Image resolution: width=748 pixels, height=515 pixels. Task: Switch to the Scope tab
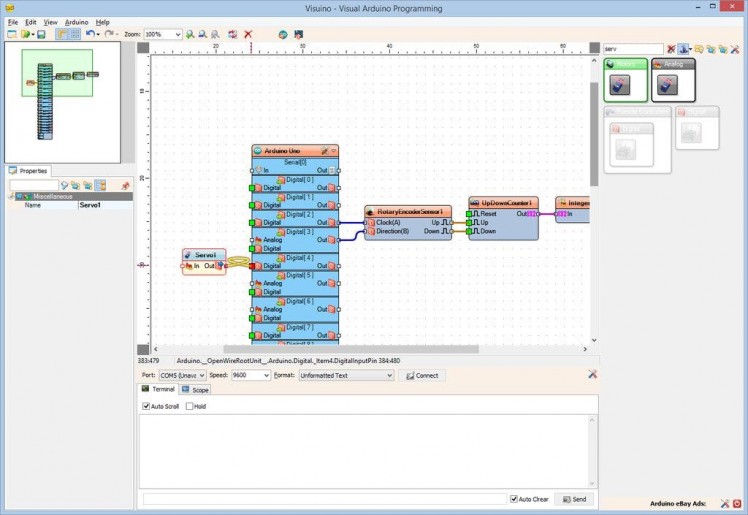196,389
